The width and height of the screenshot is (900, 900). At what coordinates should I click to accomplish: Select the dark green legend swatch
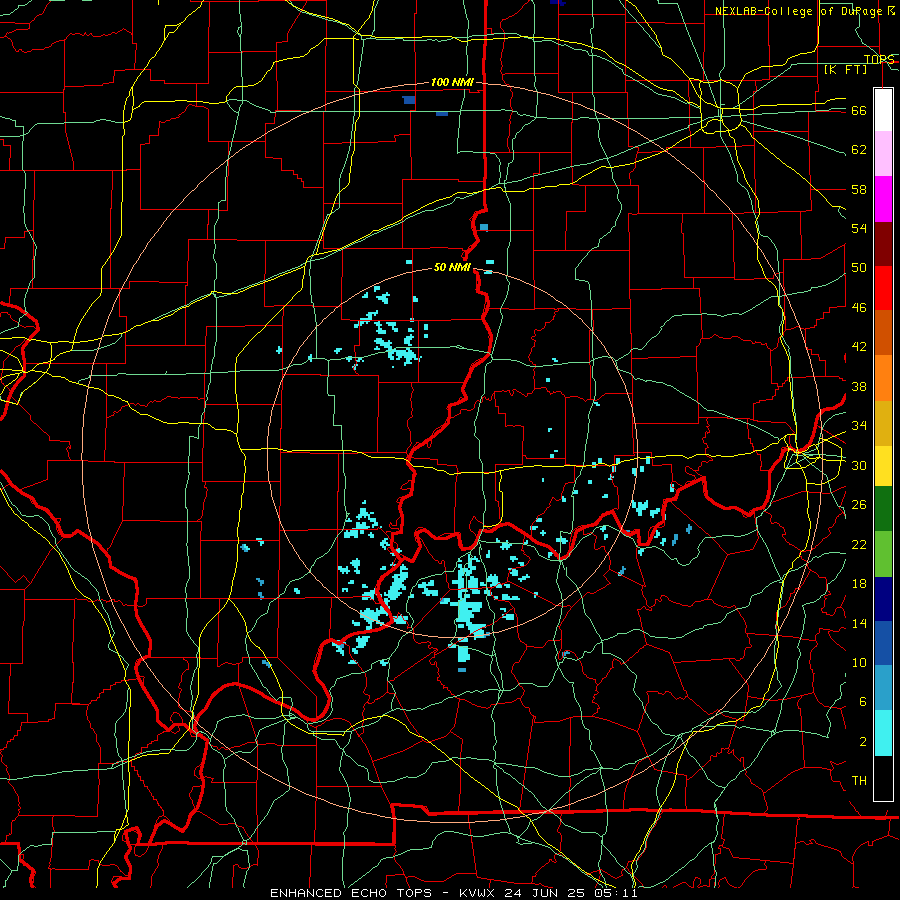883,509
